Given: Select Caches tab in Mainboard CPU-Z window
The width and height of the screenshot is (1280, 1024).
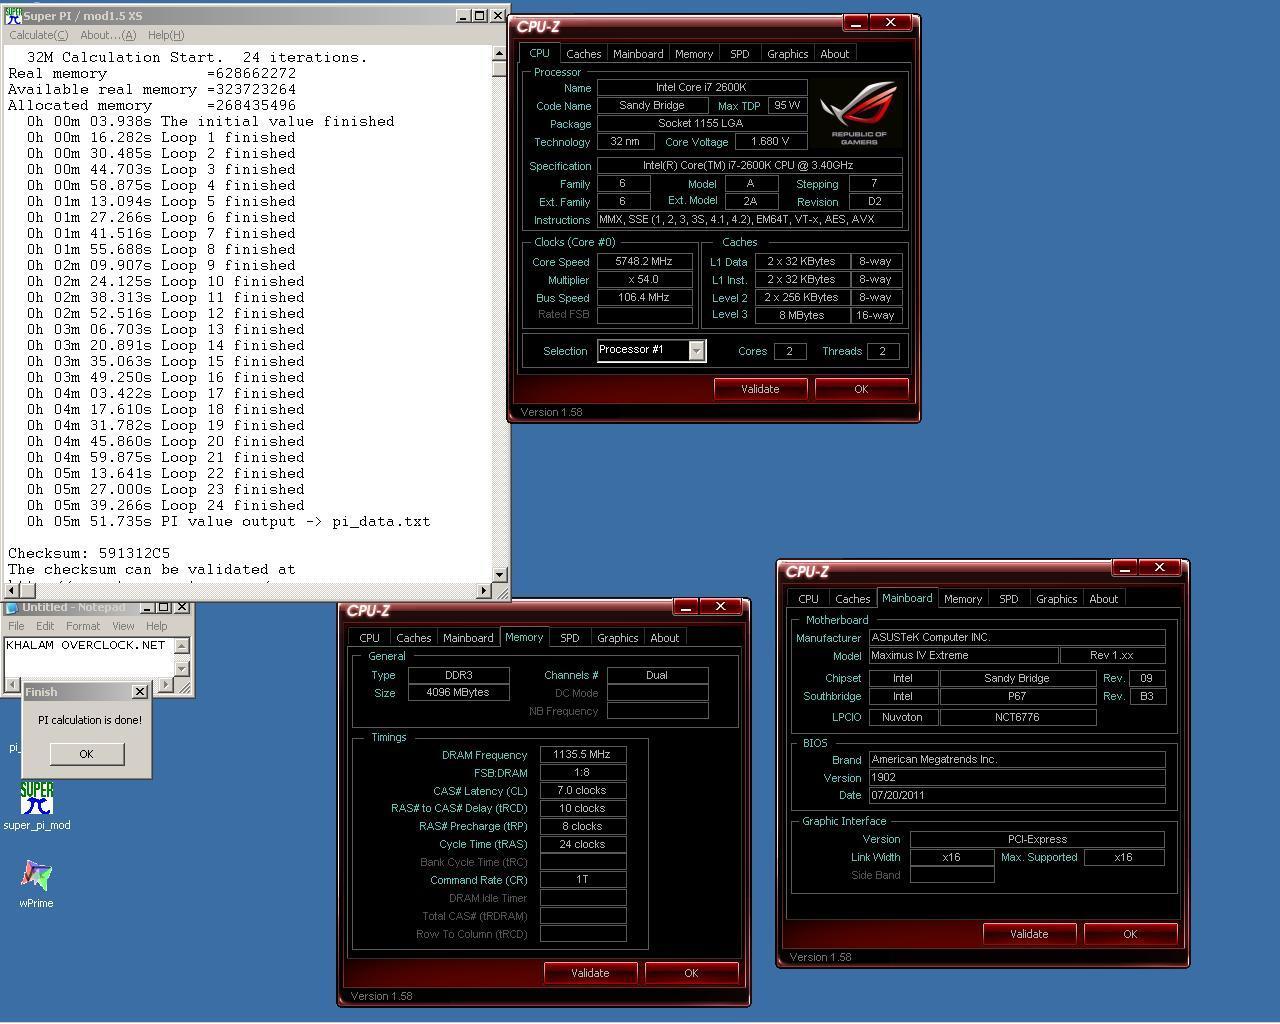Looking at the screenshot, I should pyautogui.click(x=852, y=599).
